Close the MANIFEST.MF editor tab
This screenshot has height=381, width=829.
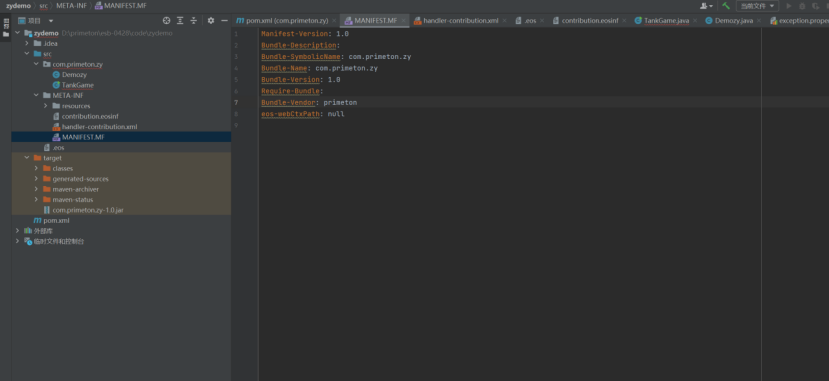404,21
